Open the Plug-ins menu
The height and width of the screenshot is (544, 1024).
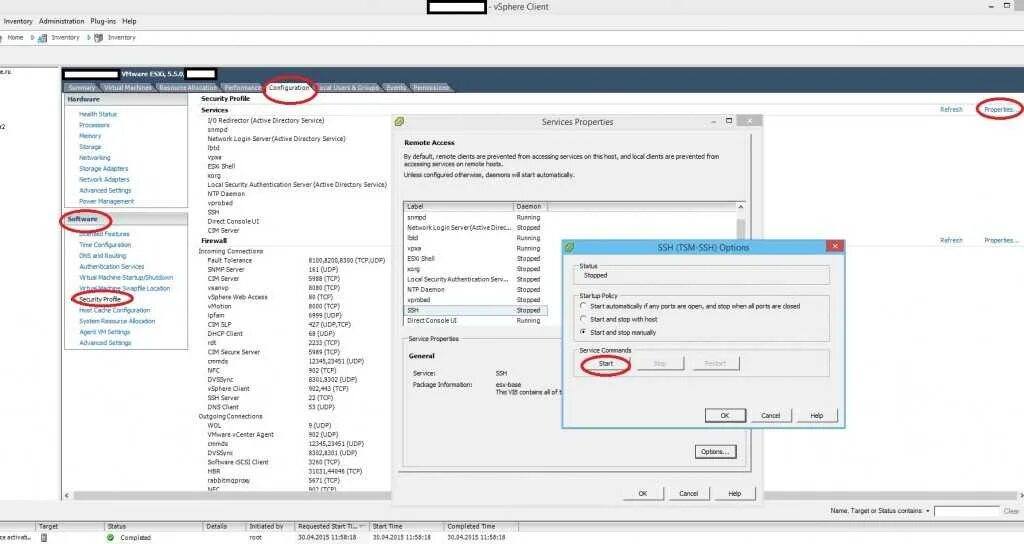point(103,21)
